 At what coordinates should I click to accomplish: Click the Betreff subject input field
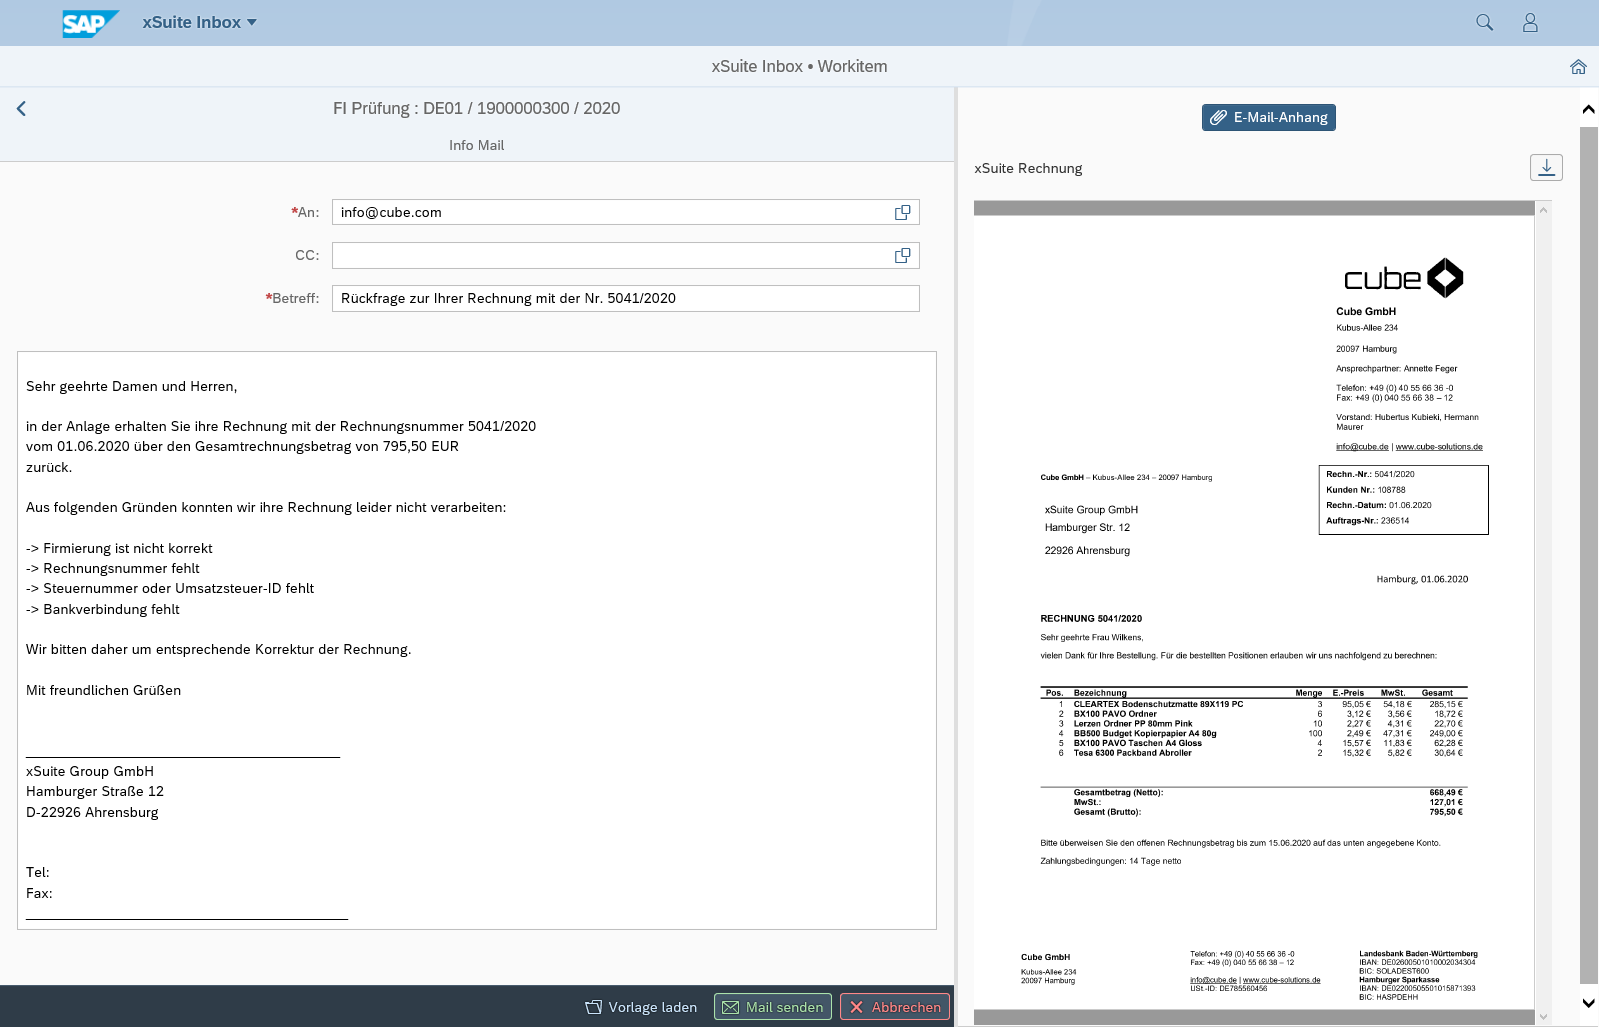(x=625, y=298)
